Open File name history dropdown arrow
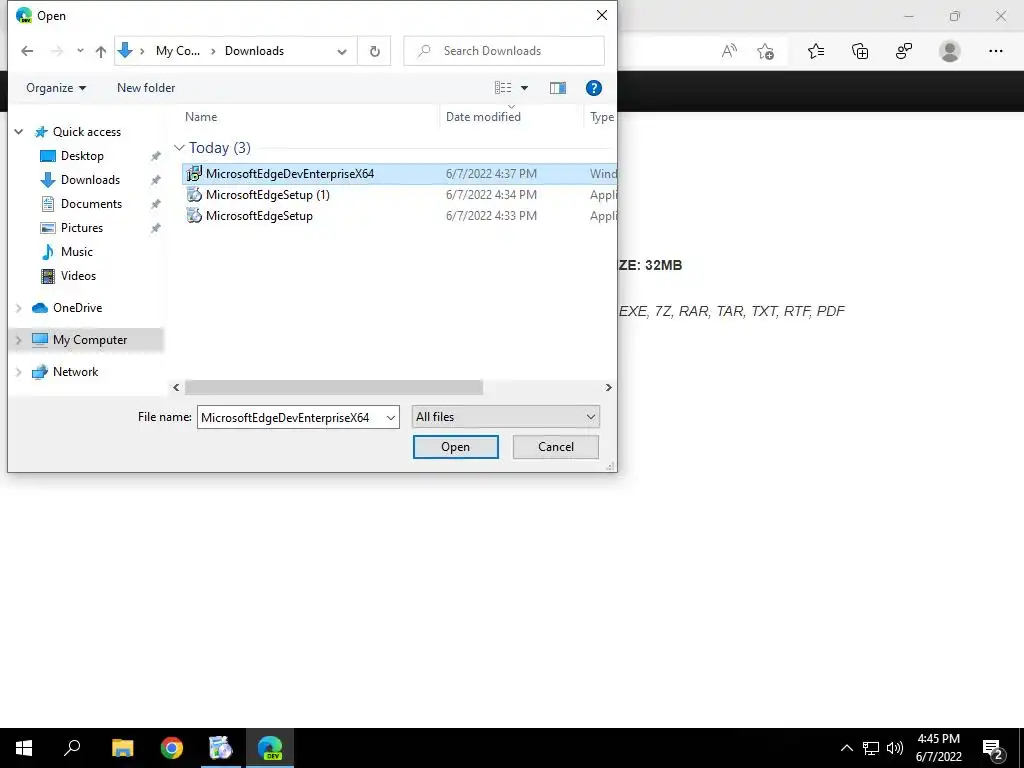 391,417
